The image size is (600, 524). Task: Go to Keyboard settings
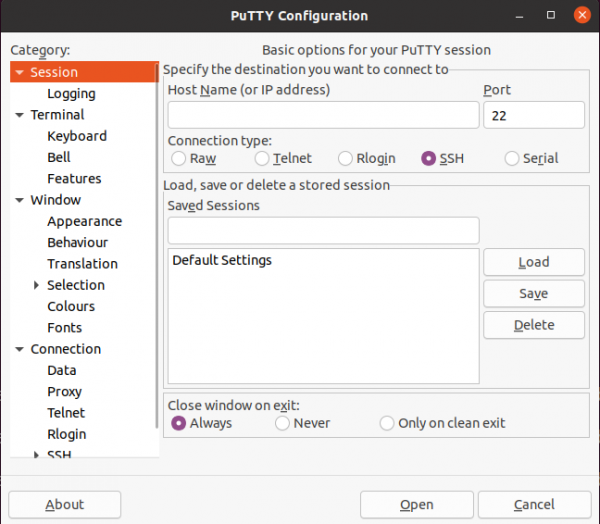[x=77, y=136]
